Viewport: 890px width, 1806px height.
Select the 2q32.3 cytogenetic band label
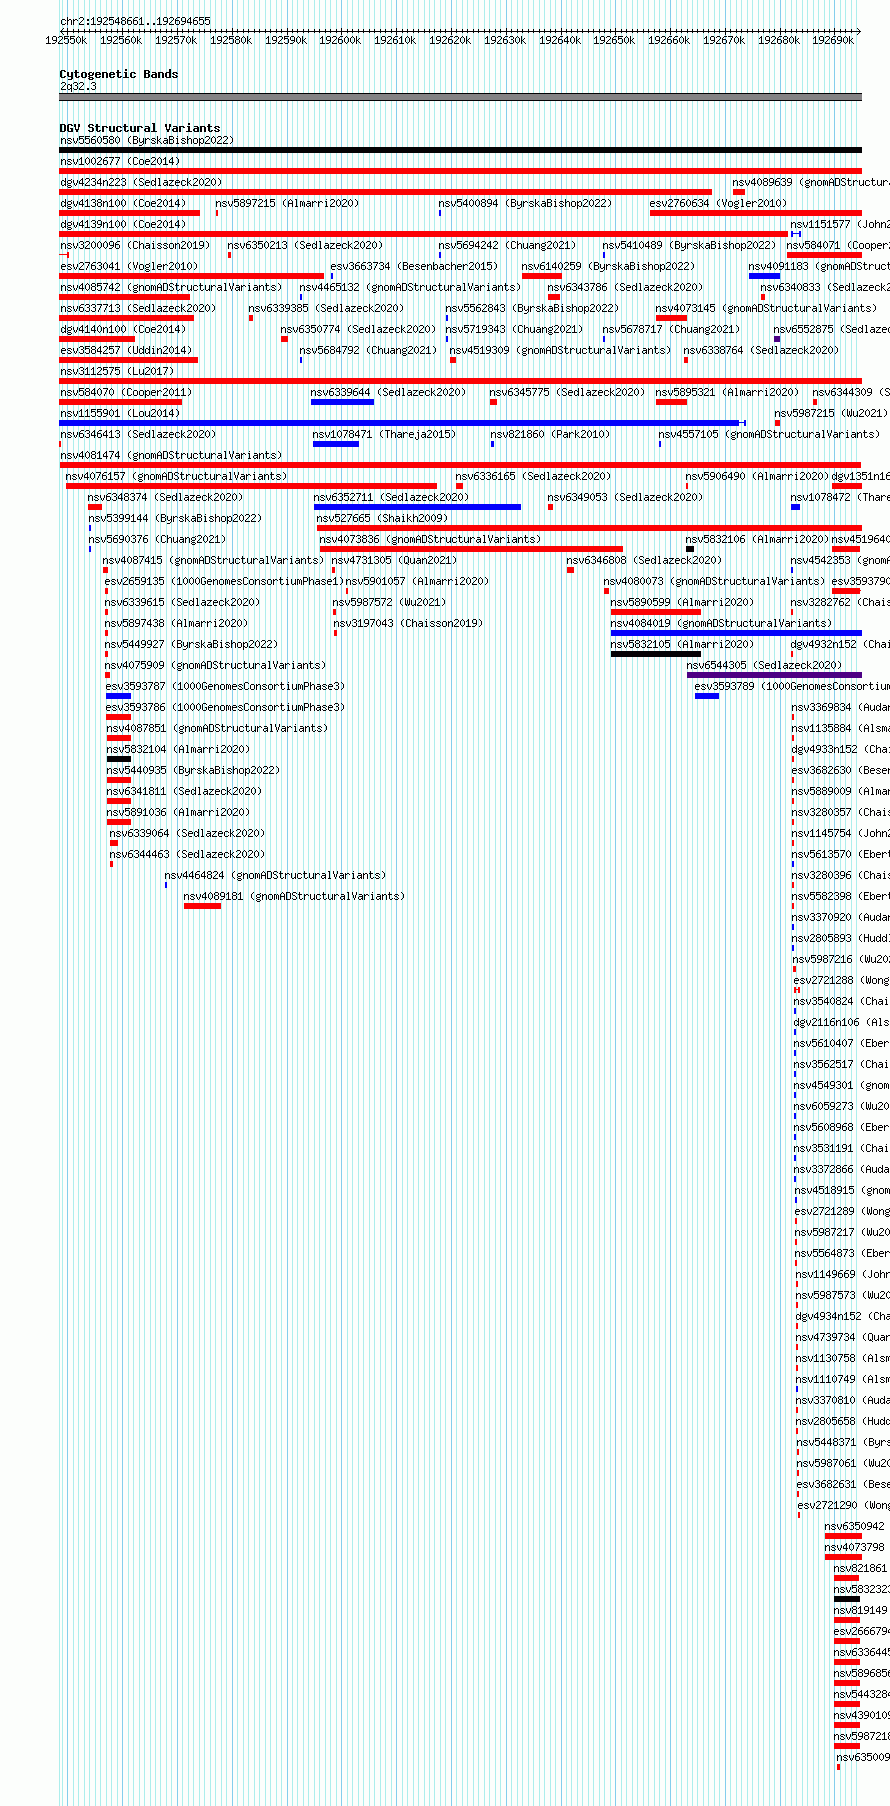click(78, 86)
